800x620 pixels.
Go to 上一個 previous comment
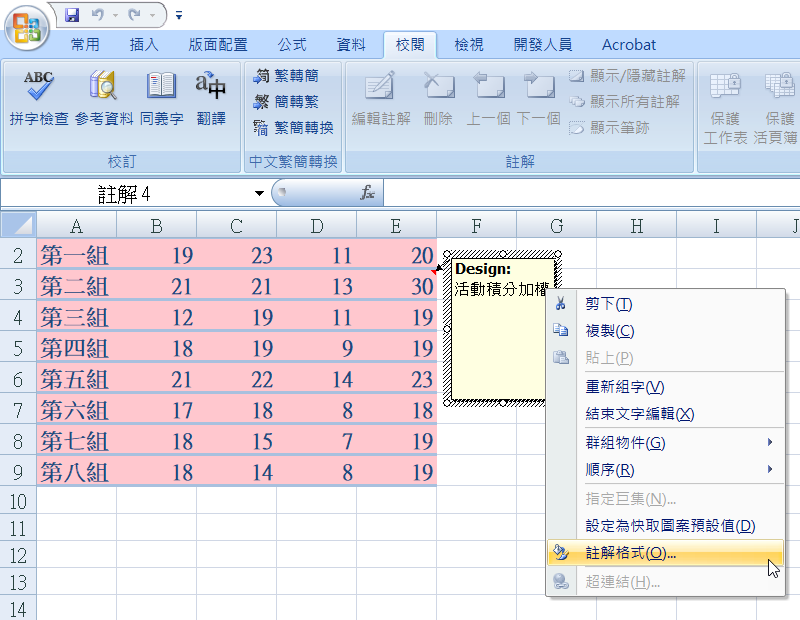pos(489,98)
